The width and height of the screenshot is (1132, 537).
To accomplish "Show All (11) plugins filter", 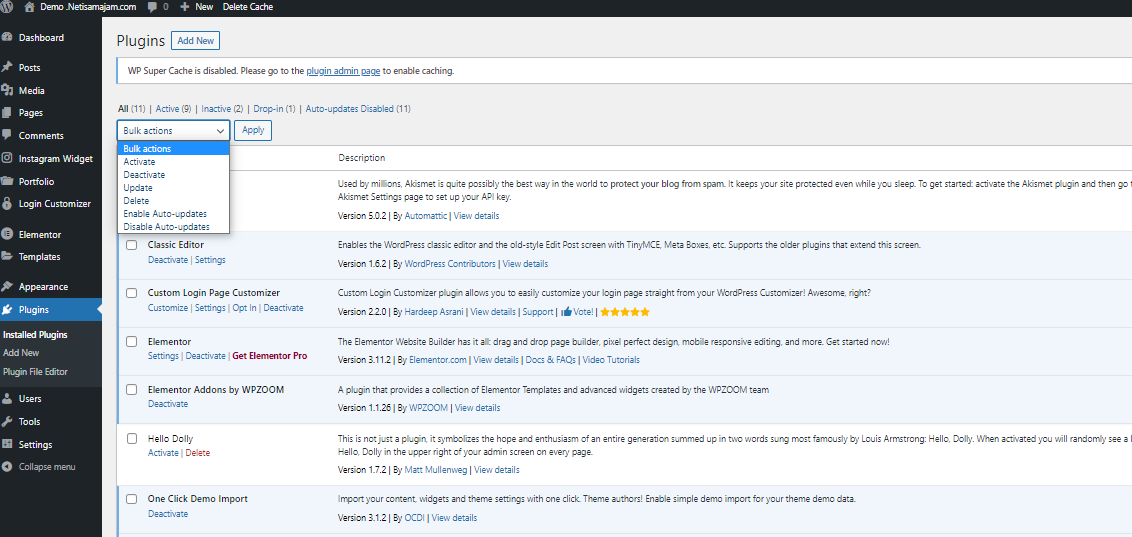I will pos(131,109).
